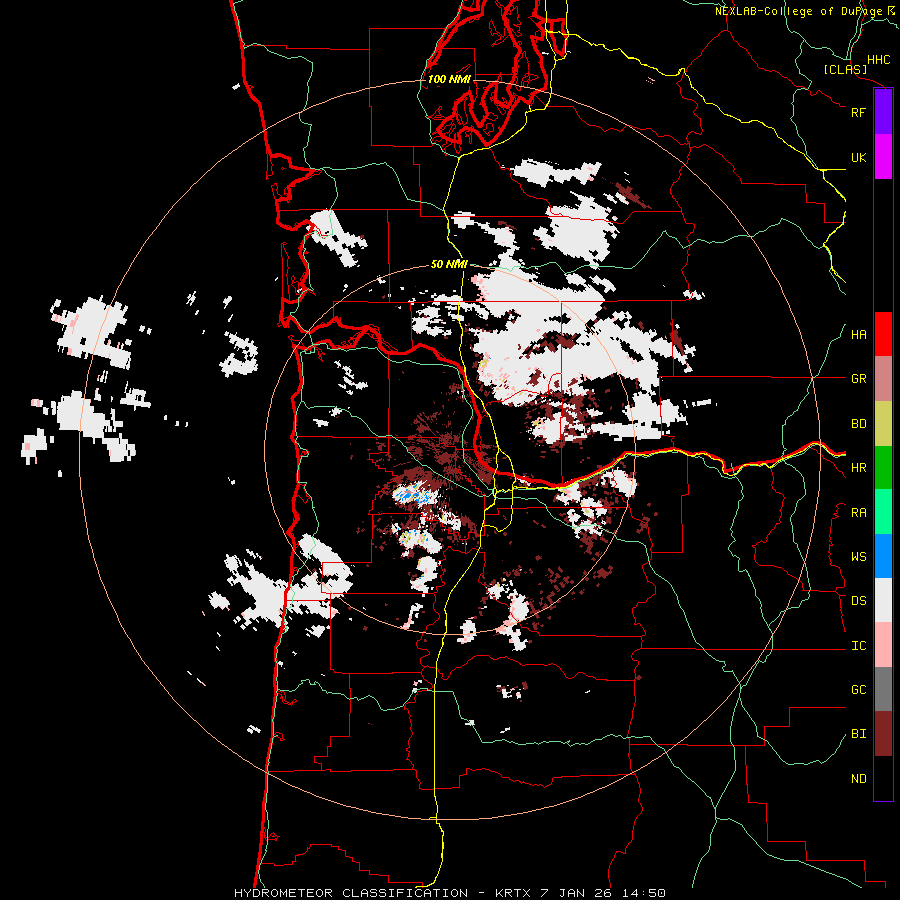900x900 pixels.
Task: Click the BI legend label
Action: pos(859,734)
